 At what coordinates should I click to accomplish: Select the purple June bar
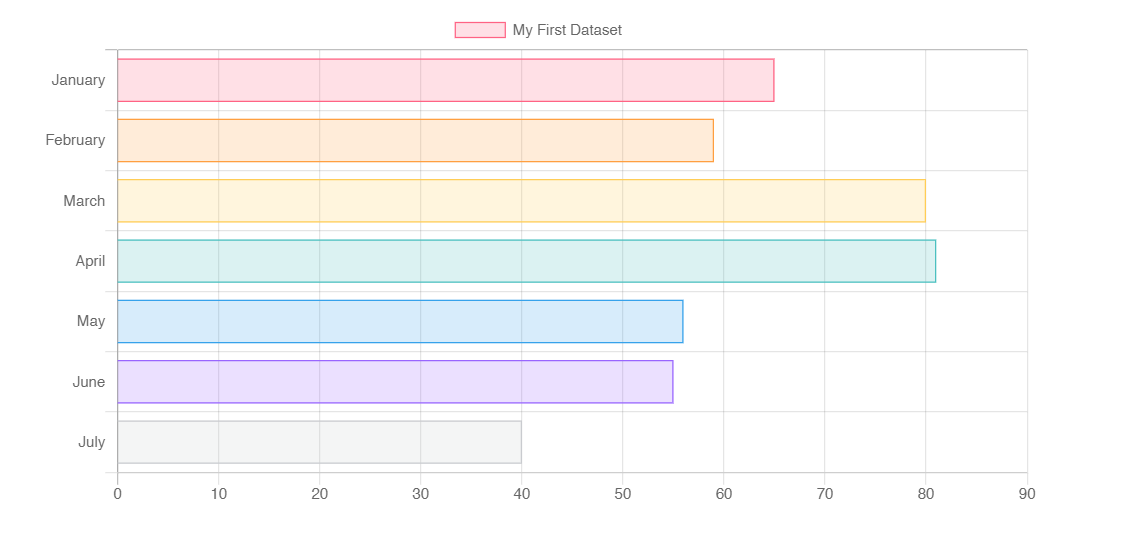tap(395, 381)
